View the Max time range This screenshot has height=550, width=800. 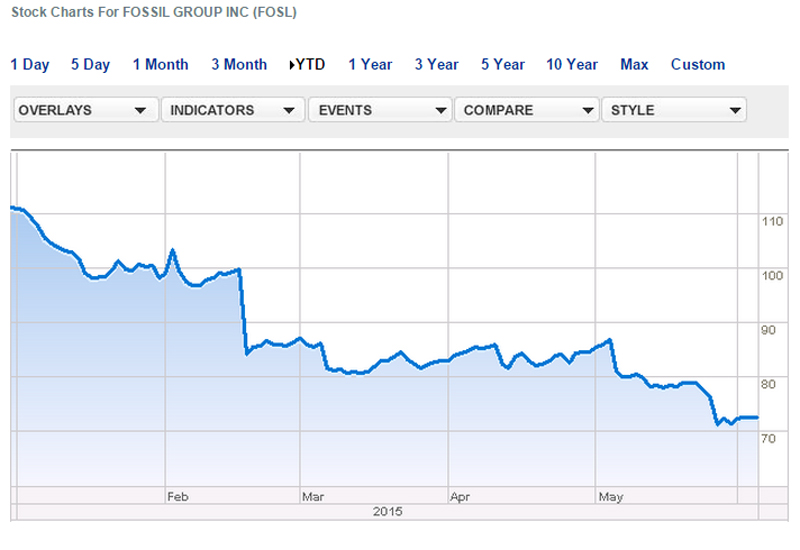coord(634,64)
